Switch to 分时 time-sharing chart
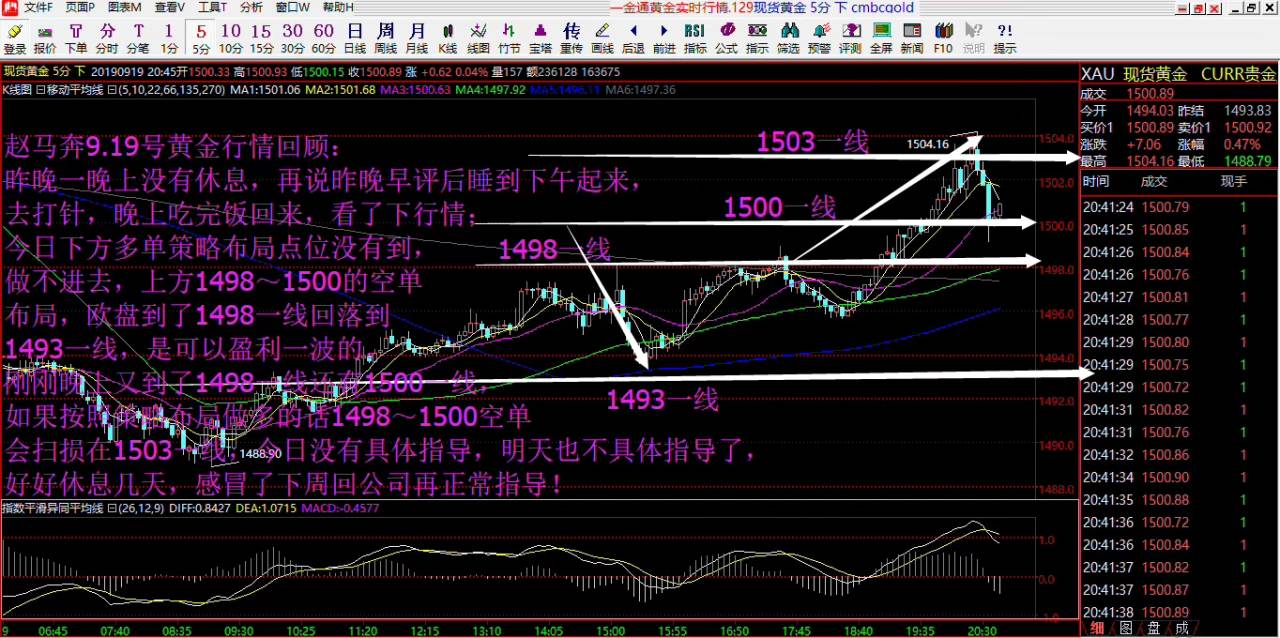Screen dimensions: 1280x638 107,38
